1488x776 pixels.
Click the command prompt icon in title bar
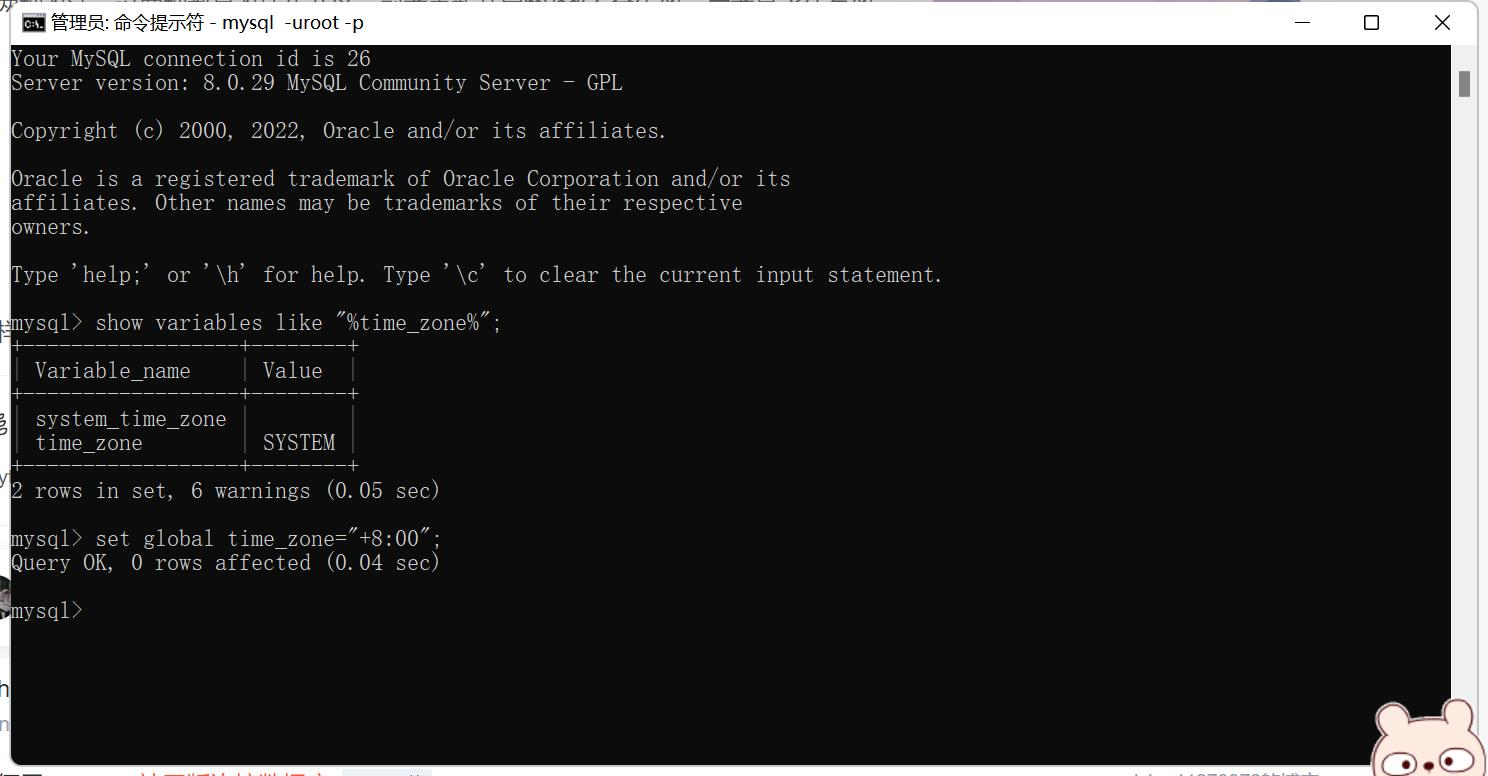[33, 23]
